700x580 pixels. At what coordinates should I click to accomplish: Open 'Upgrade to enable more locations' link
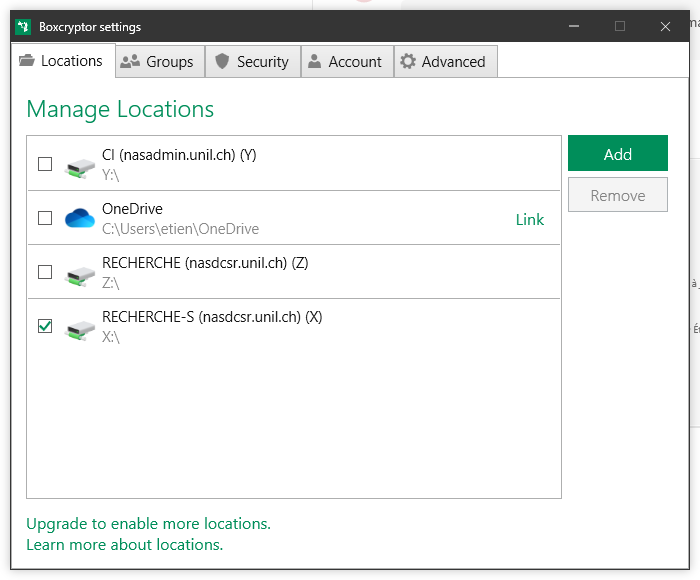pyautogui.click(x=148, y=524)
